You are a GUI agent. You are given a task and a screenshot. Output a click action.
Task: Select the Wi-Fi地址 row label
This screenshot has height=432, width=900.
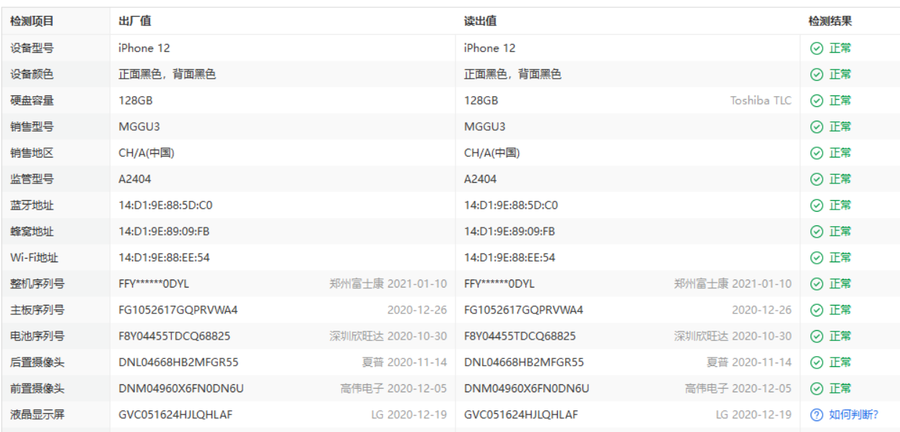(x=34, y=258)
